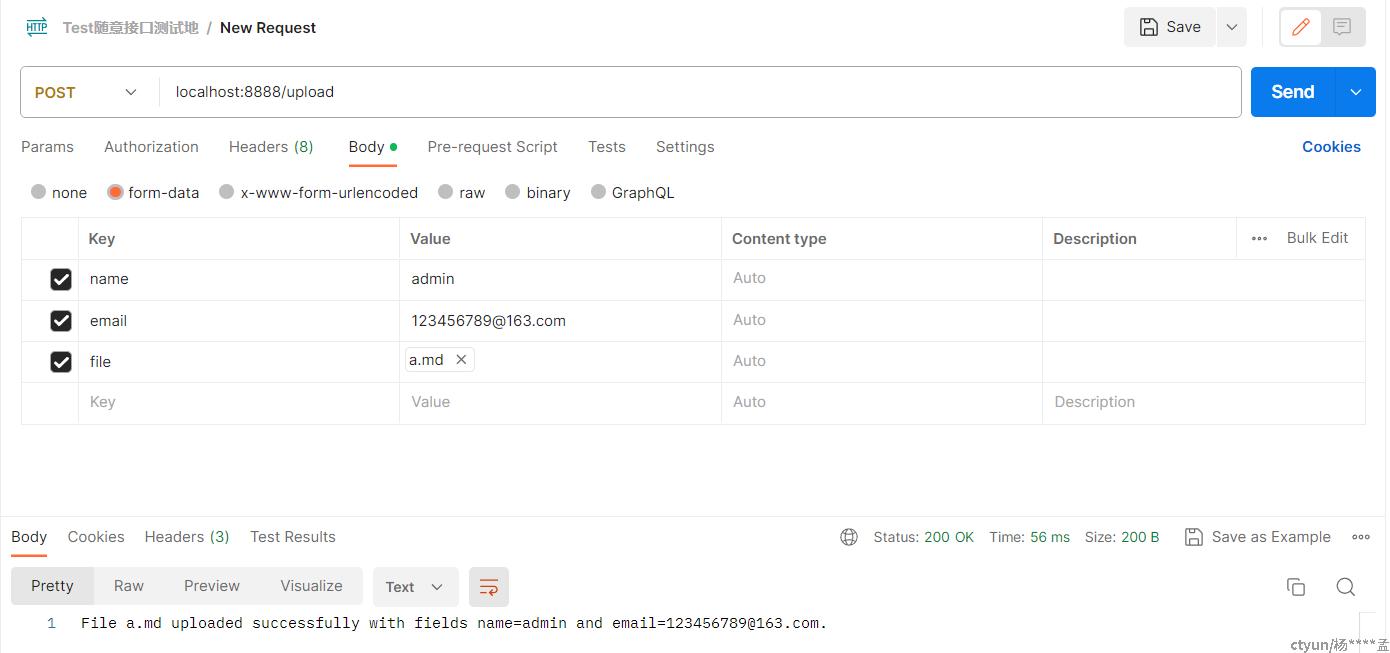The height and width of the screenshot is (653, 1390).
Task: Copy the response with the copy icon
Action: click(1296, 587)
